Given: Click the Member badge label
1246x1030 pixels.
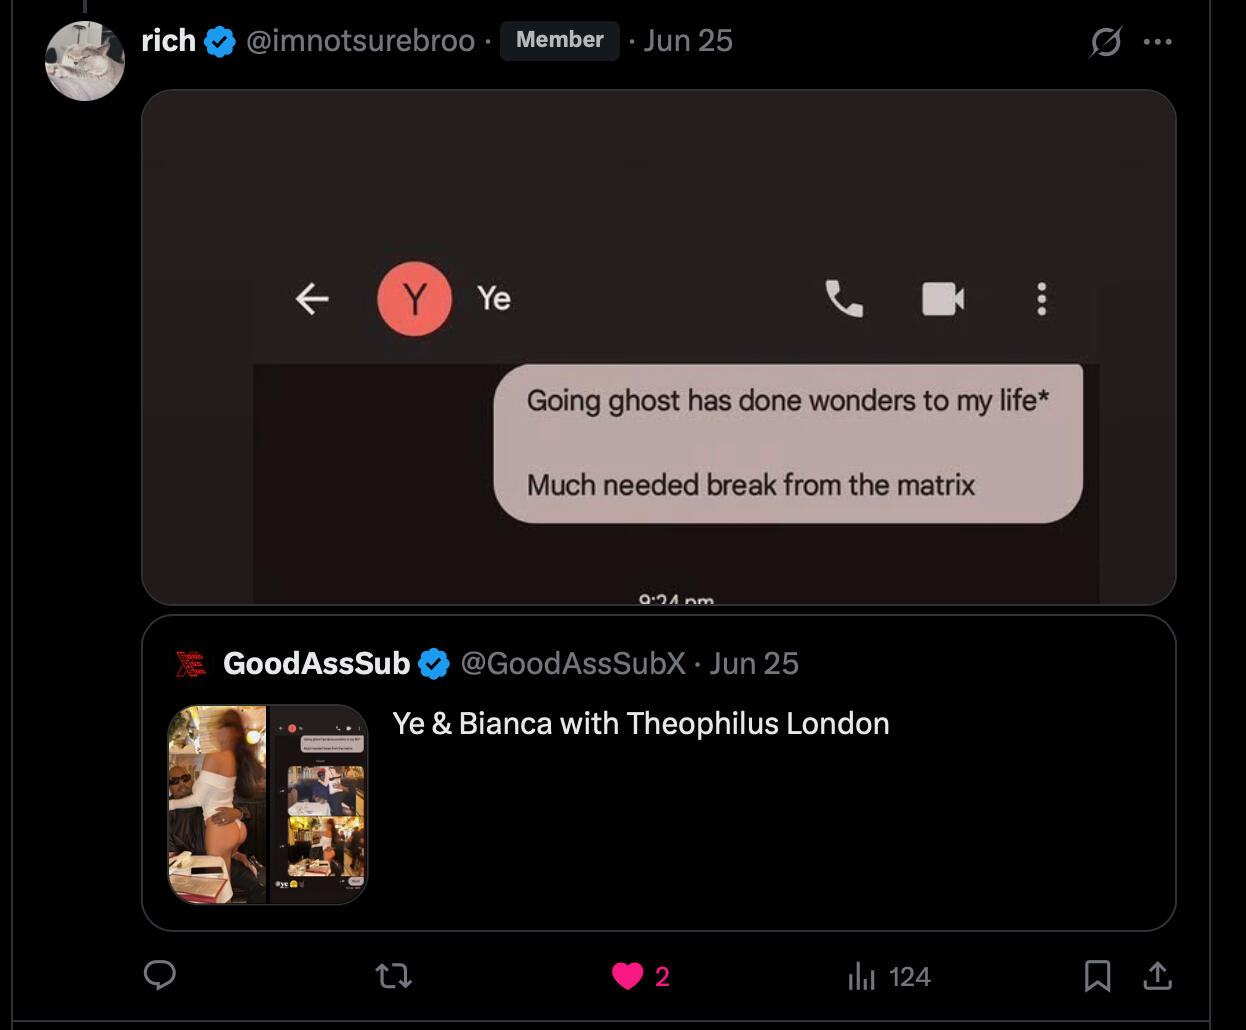Looking at the screenshot, I should click(x=559, y=40).
